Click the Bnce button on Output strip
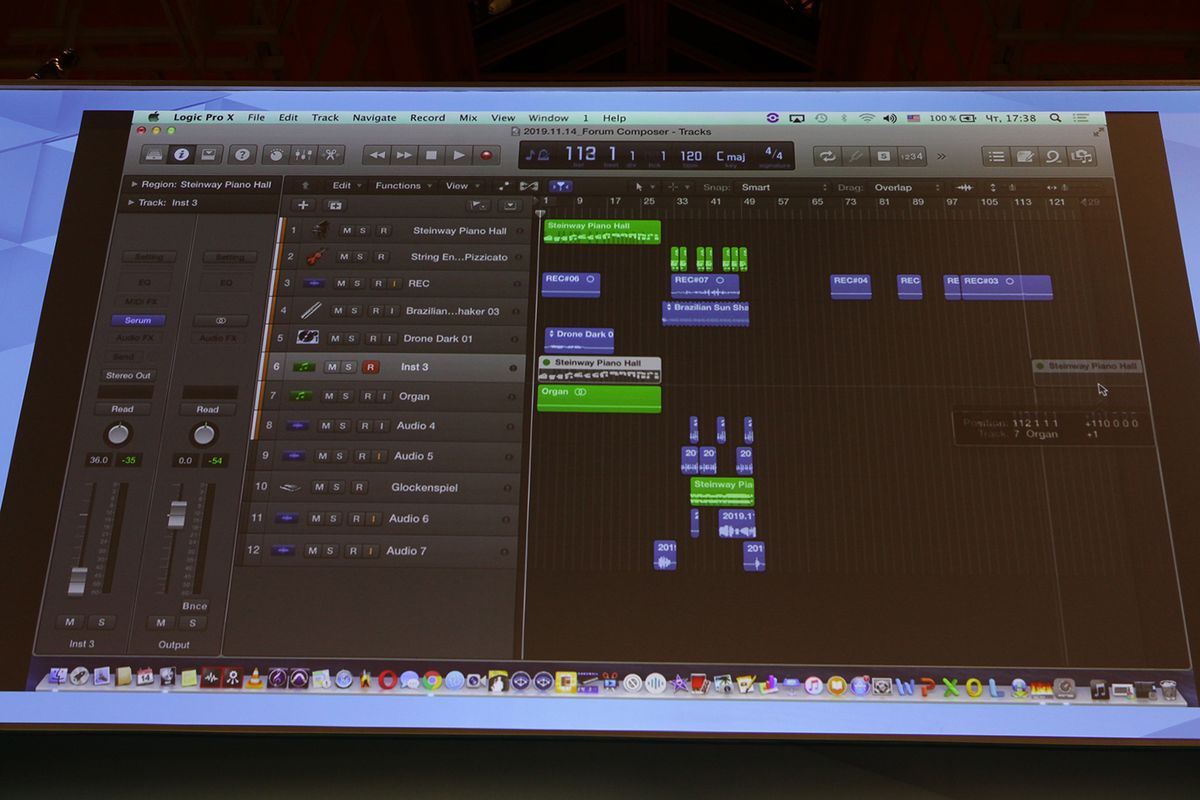Screen dimensions: 1200x800 tap(194, 606)
